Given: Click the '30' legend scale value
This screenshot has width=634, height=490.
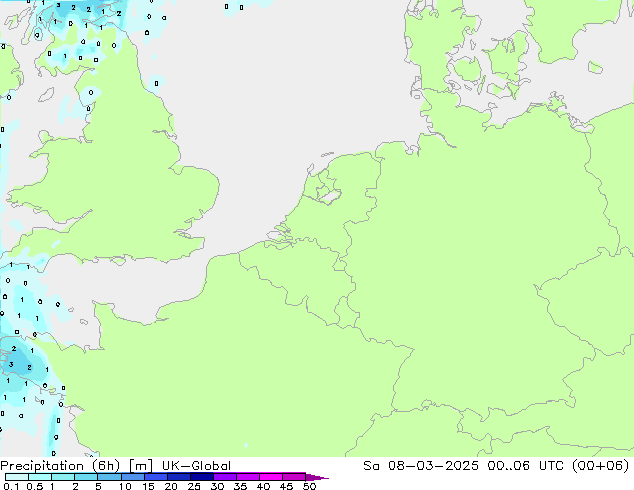Looking at the screenshot, I should (217, 486).
